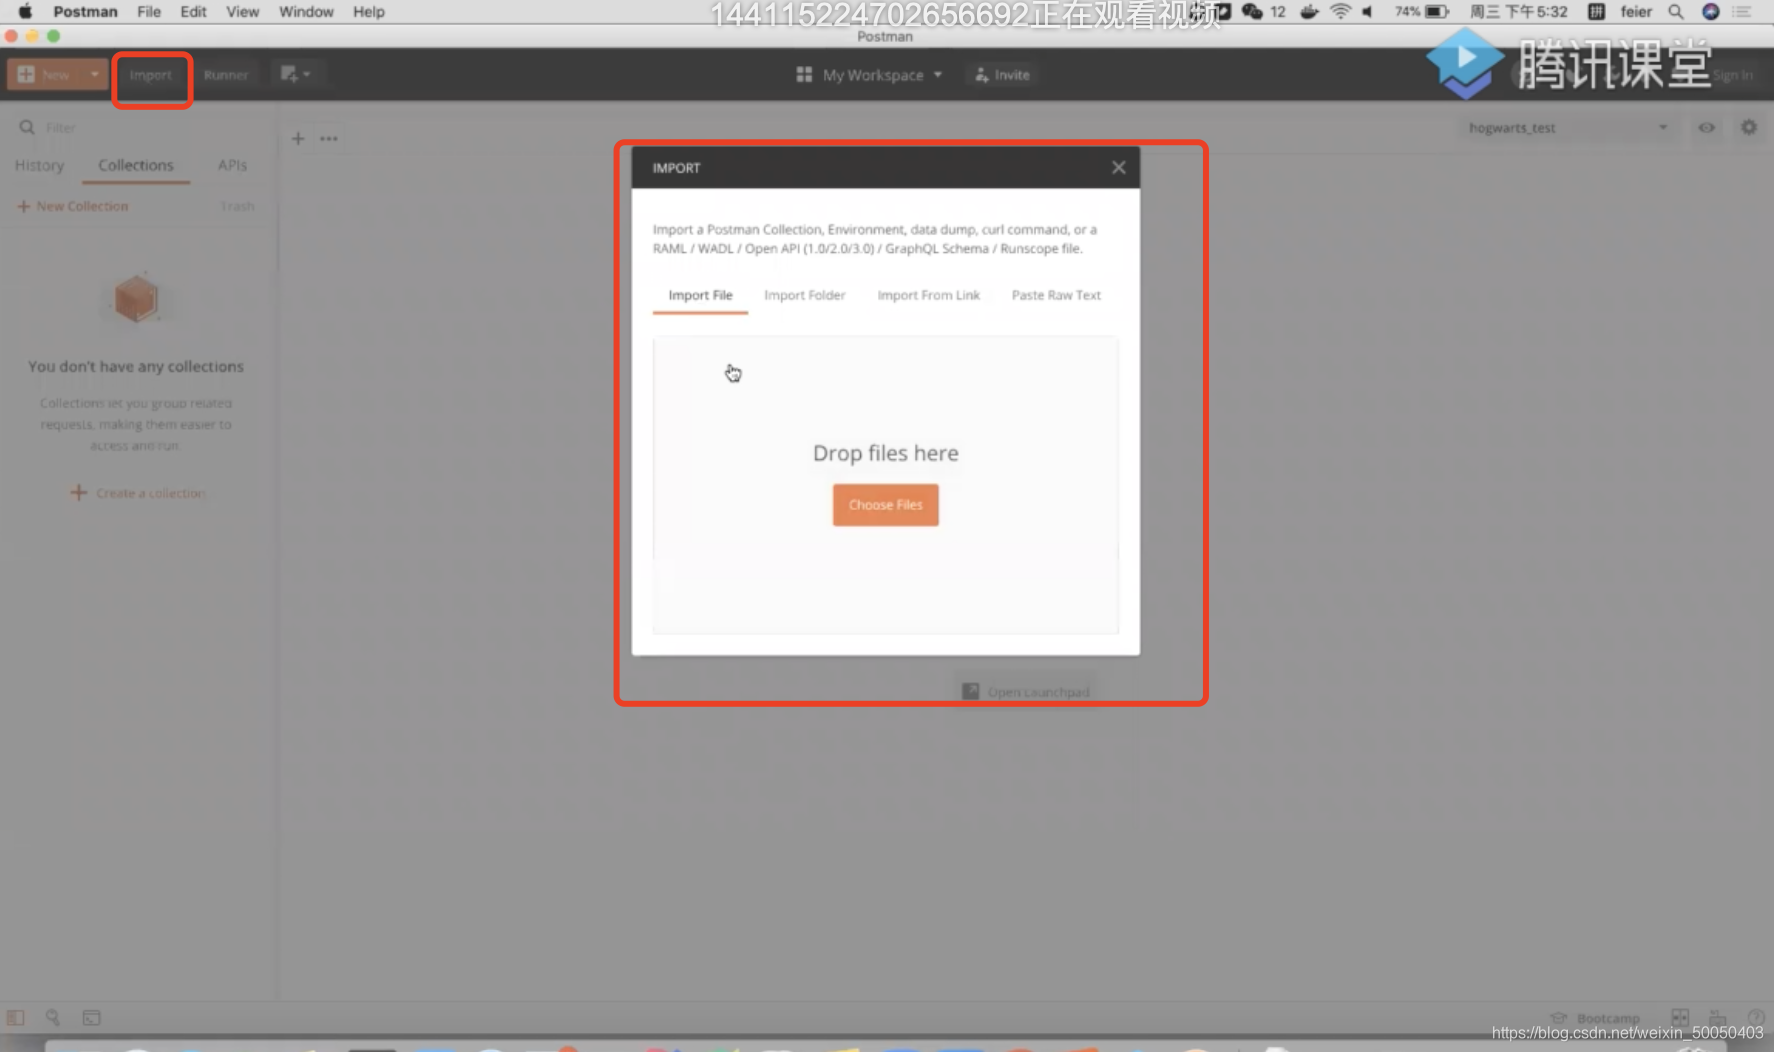
Task: Click the help question icon in status bar
Action: click(1755, 1017)
